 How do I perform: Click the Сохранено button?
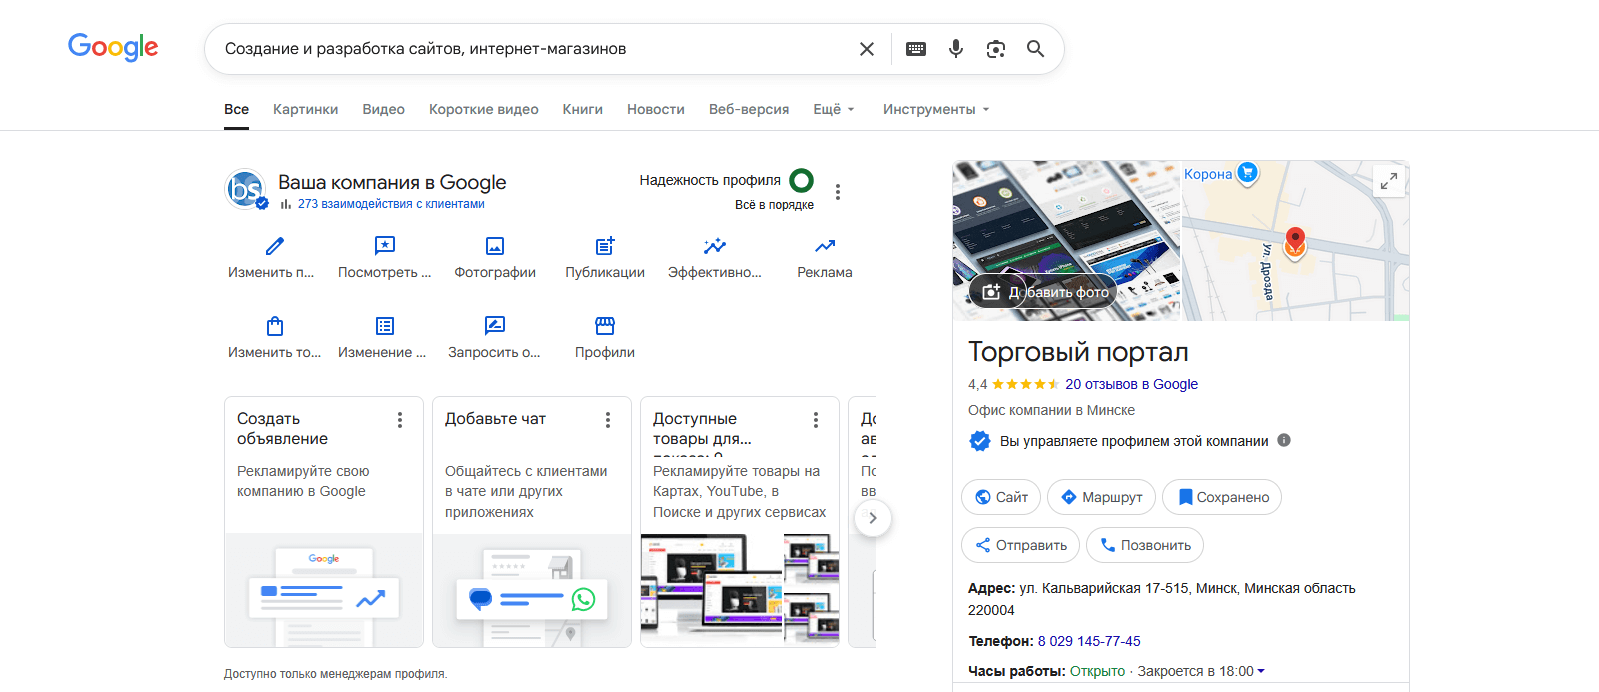click(x=1222, y=497)
